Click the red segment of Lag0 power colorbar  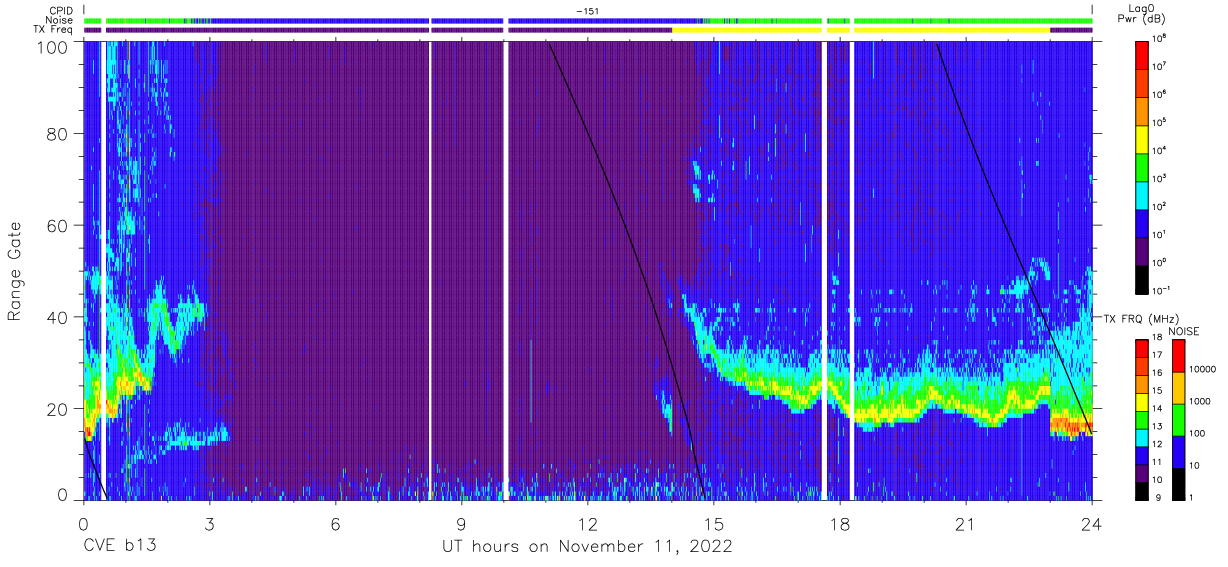[1142, 53]
